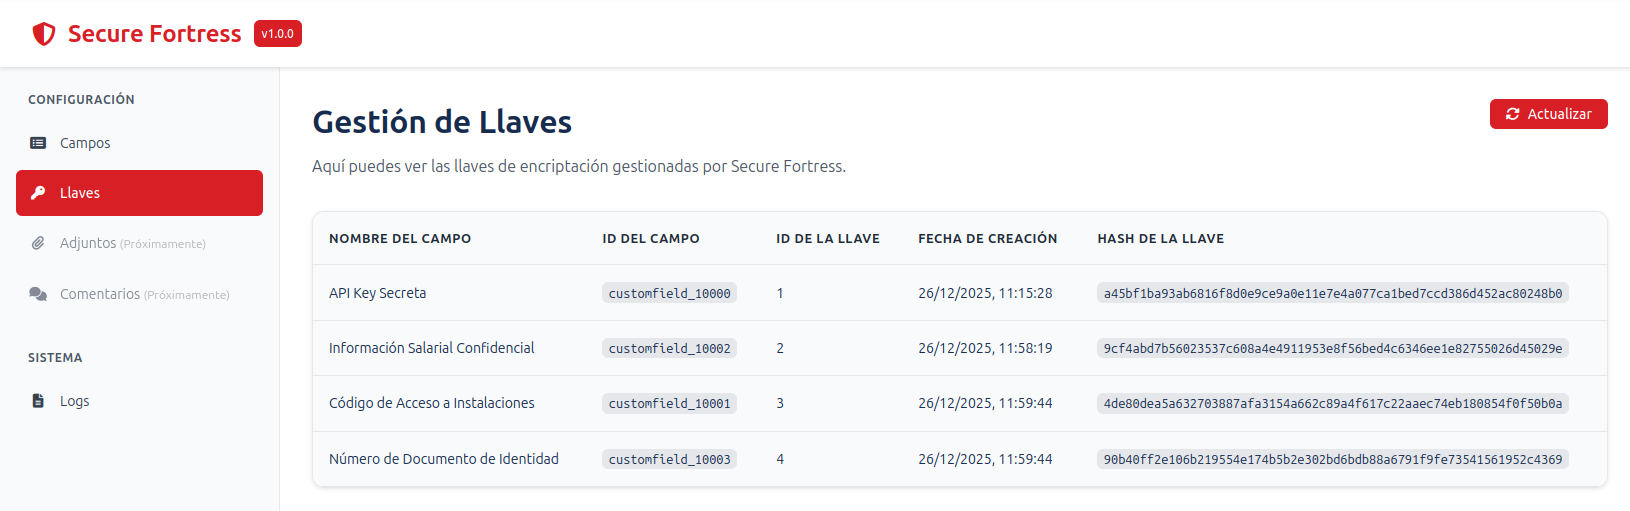Click the Hash de la Llave column header

(x=1160, y=239)
